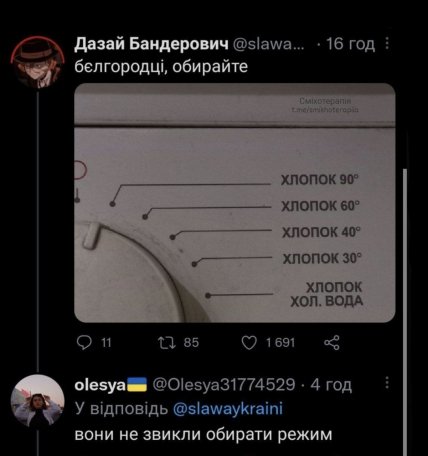Retweet the post with 85 retweets

click(167, 343)
